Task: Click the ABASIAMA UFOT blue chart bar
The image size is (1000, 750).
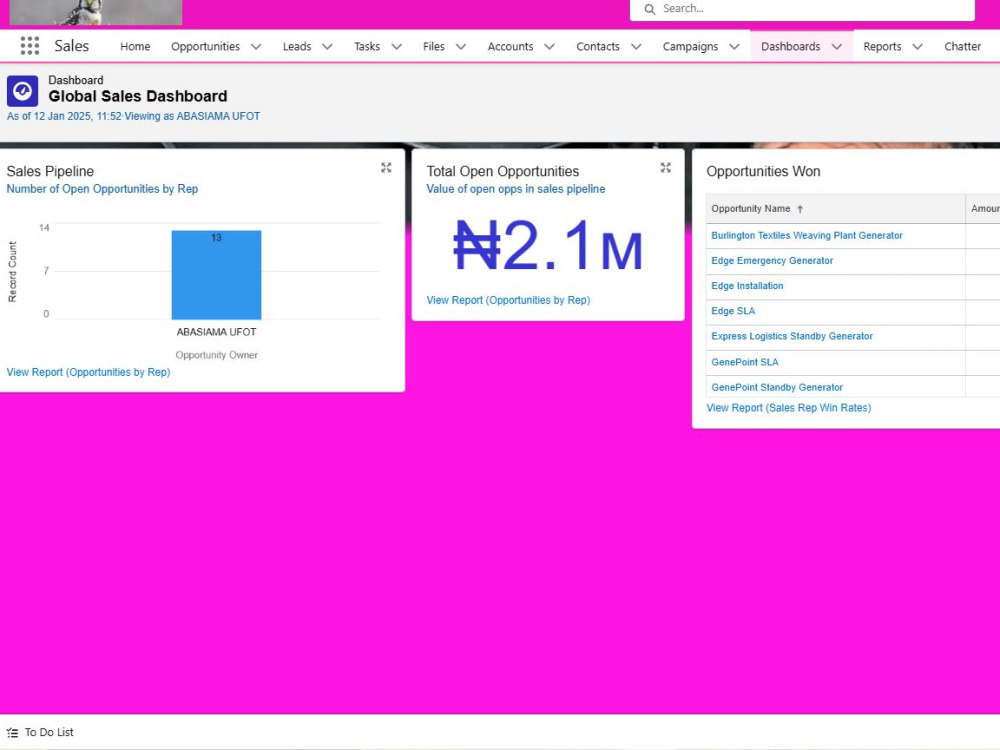Action: click(216, 275)
